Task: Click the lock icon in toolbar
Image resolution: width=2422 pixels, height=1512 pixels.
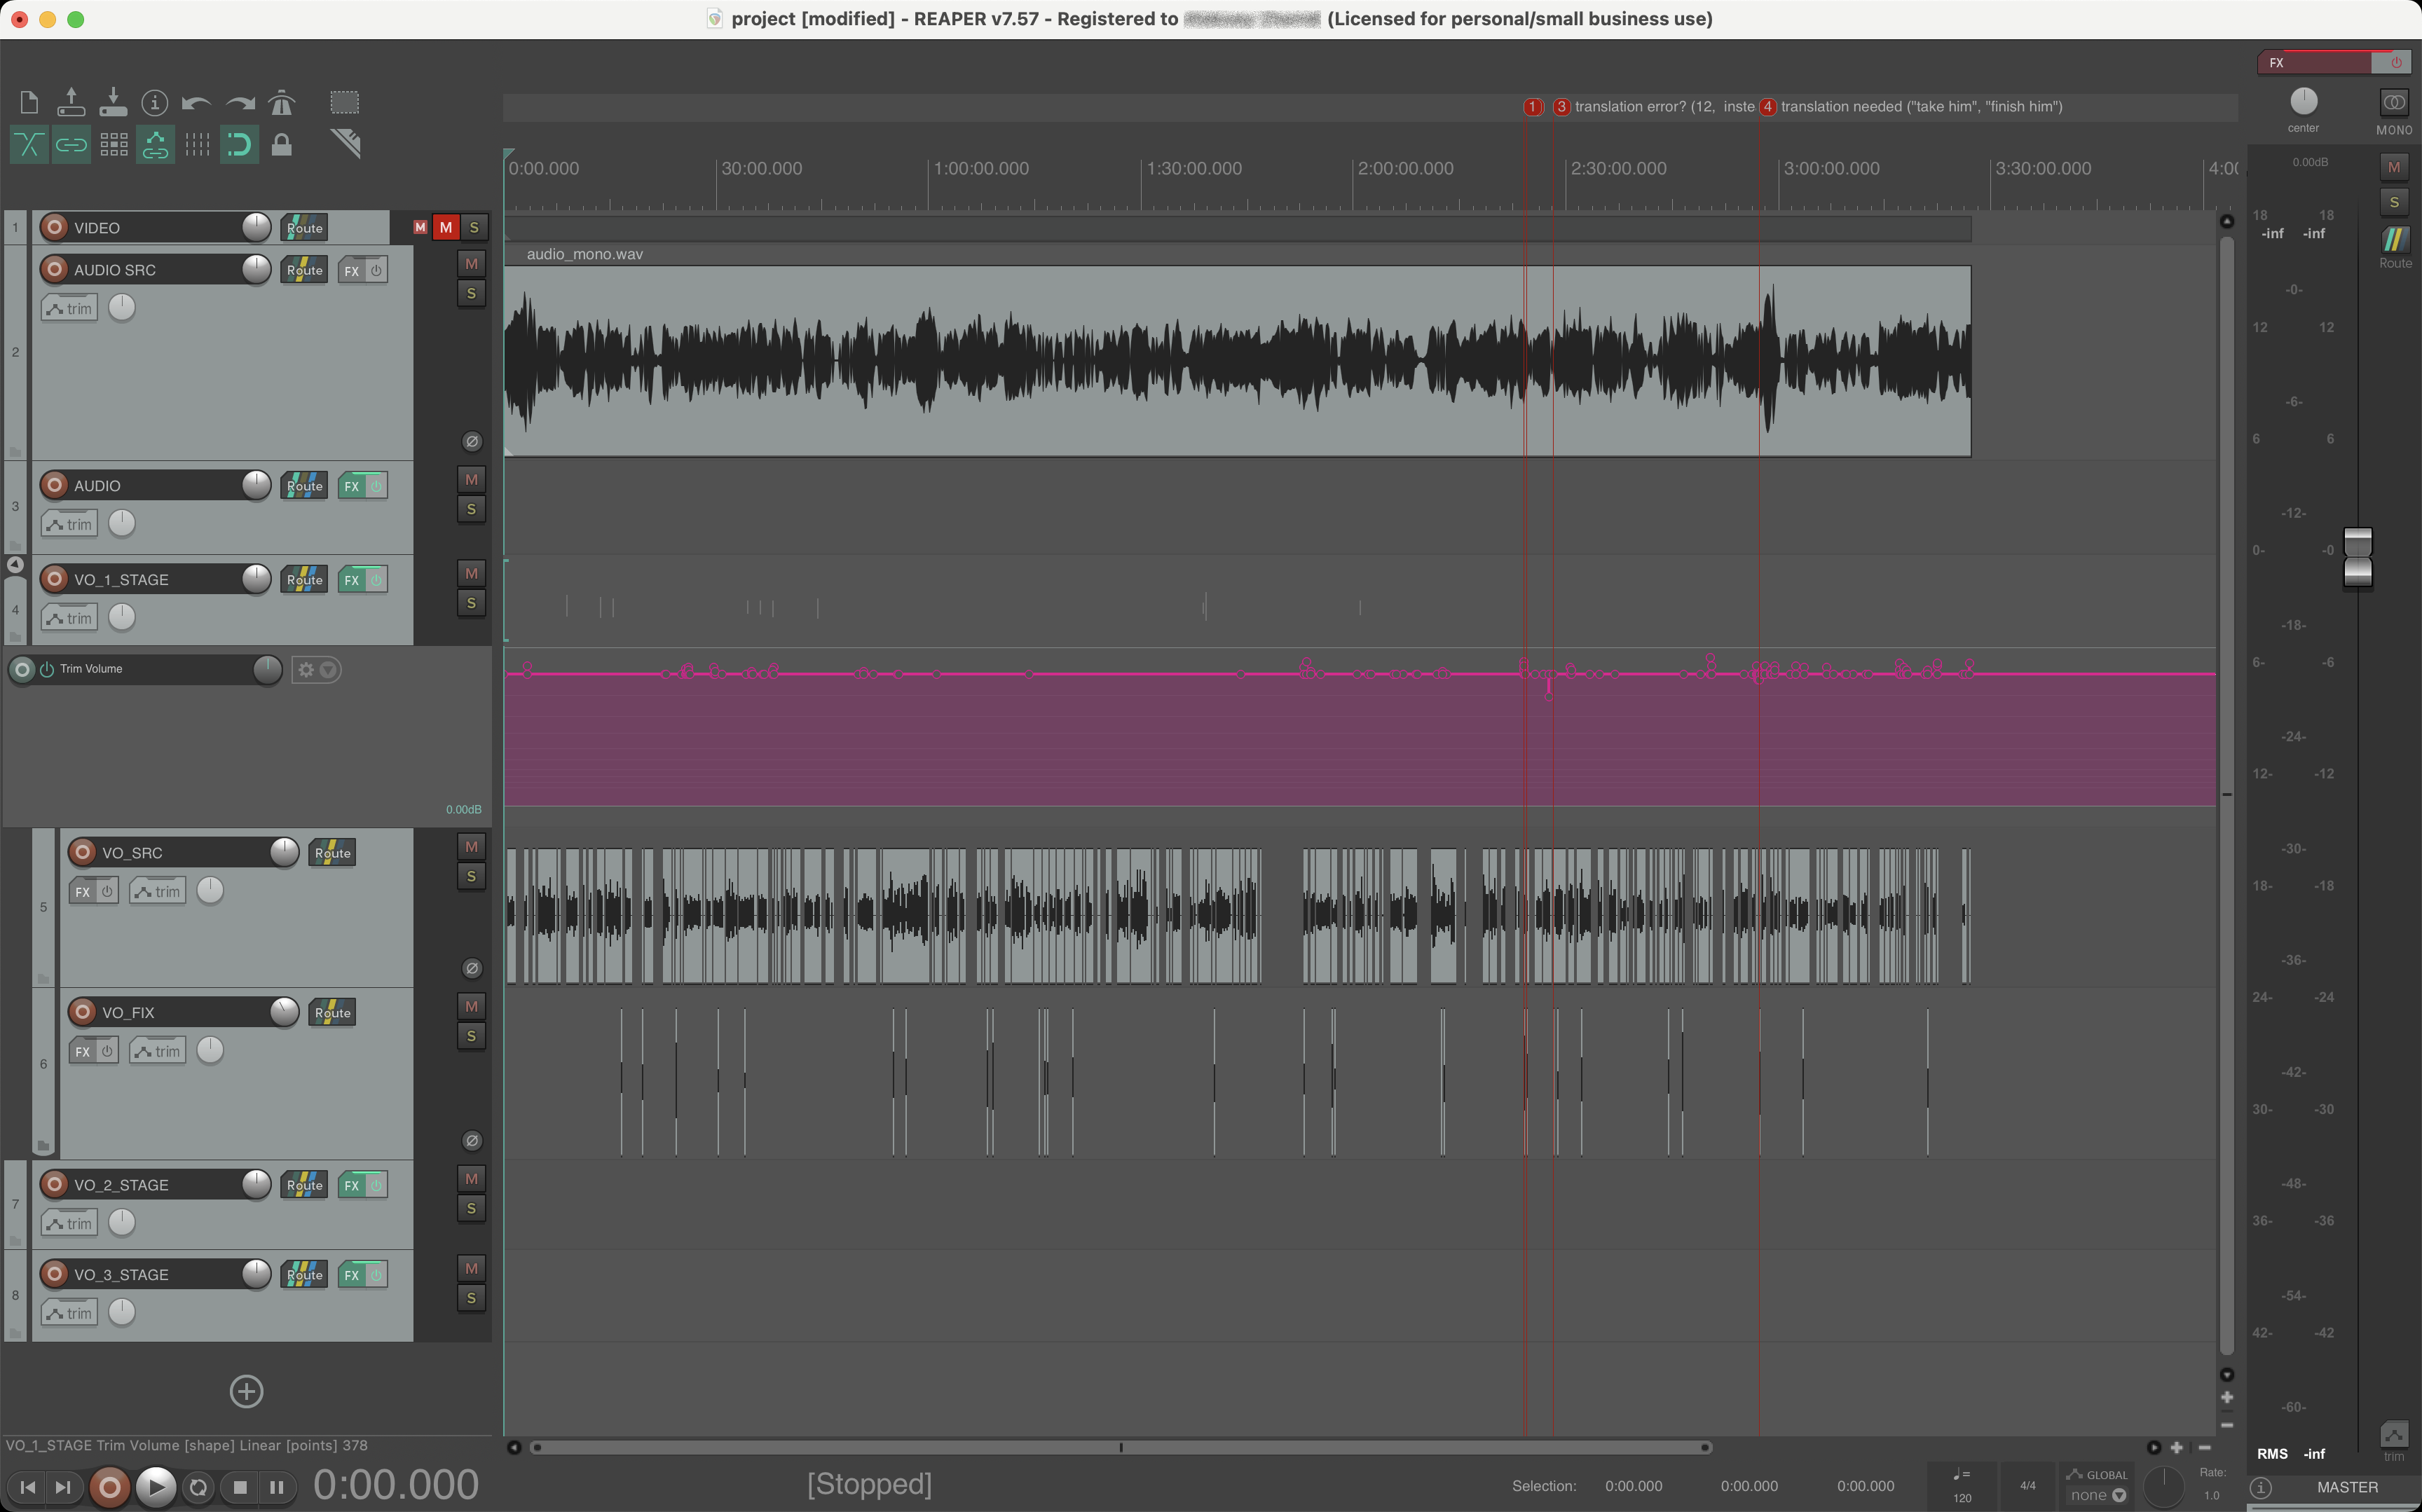Action: coord(282,145)
